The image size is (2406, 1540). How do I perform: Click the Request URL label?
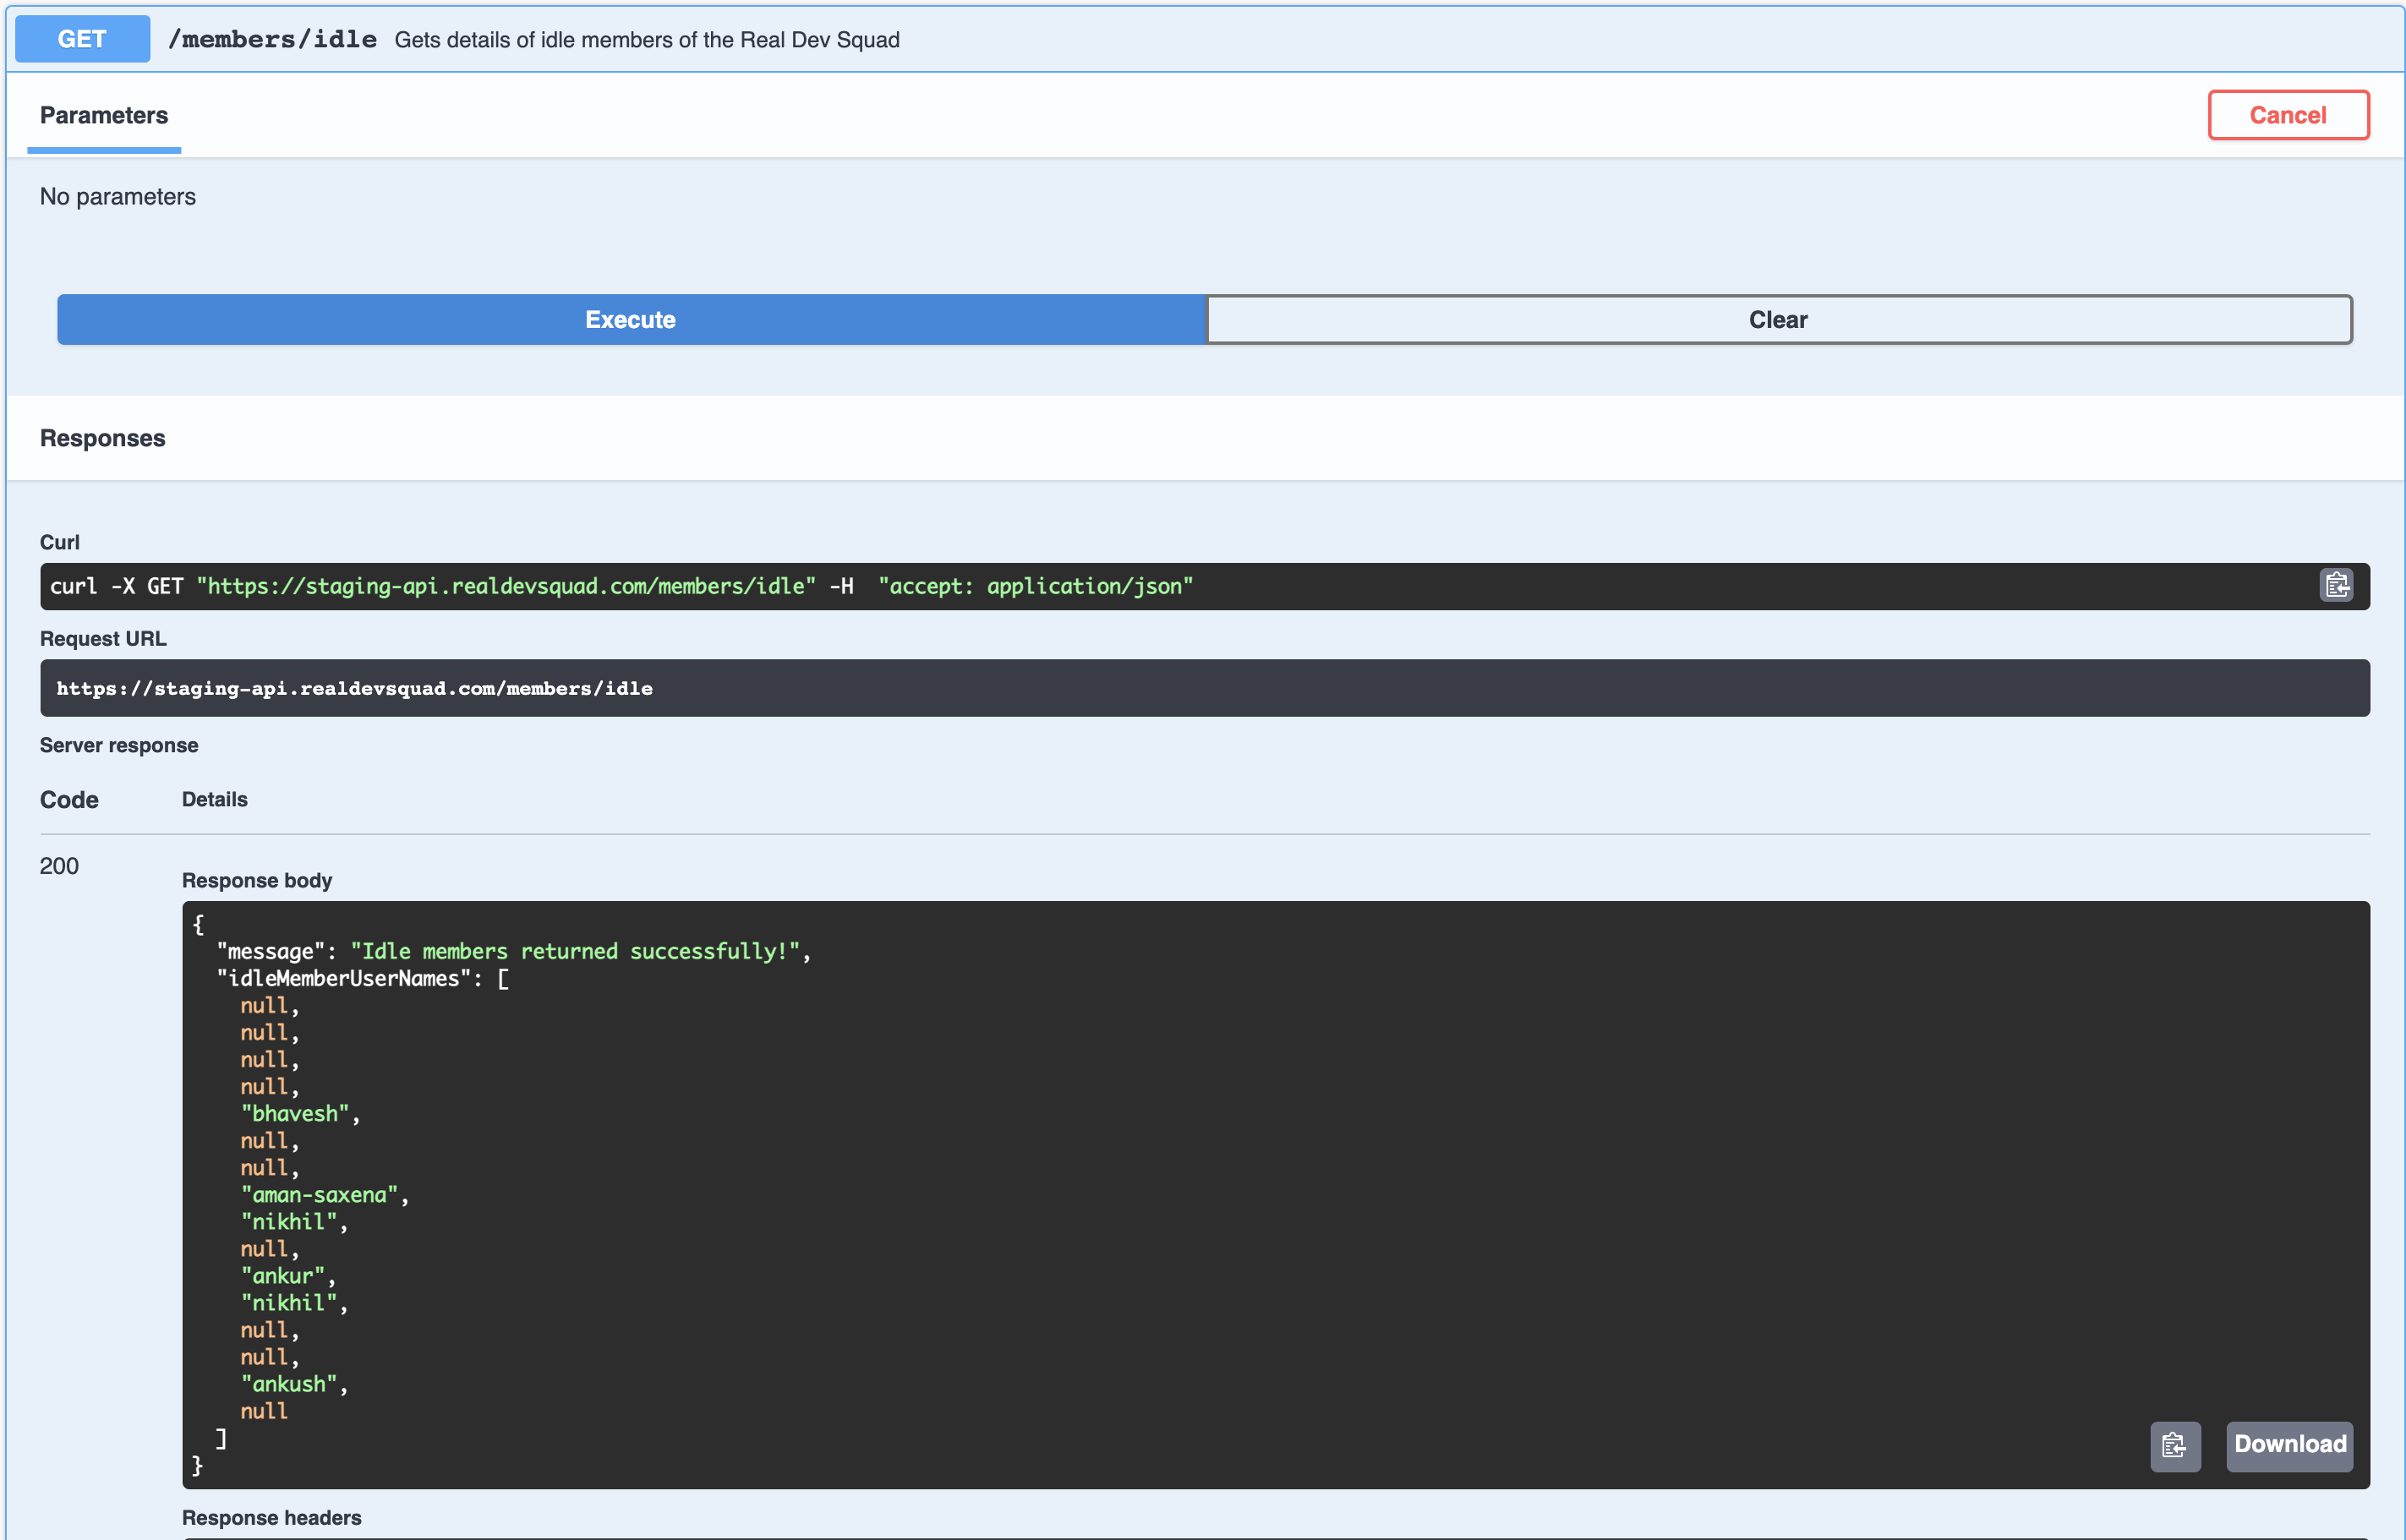(103, 639)
